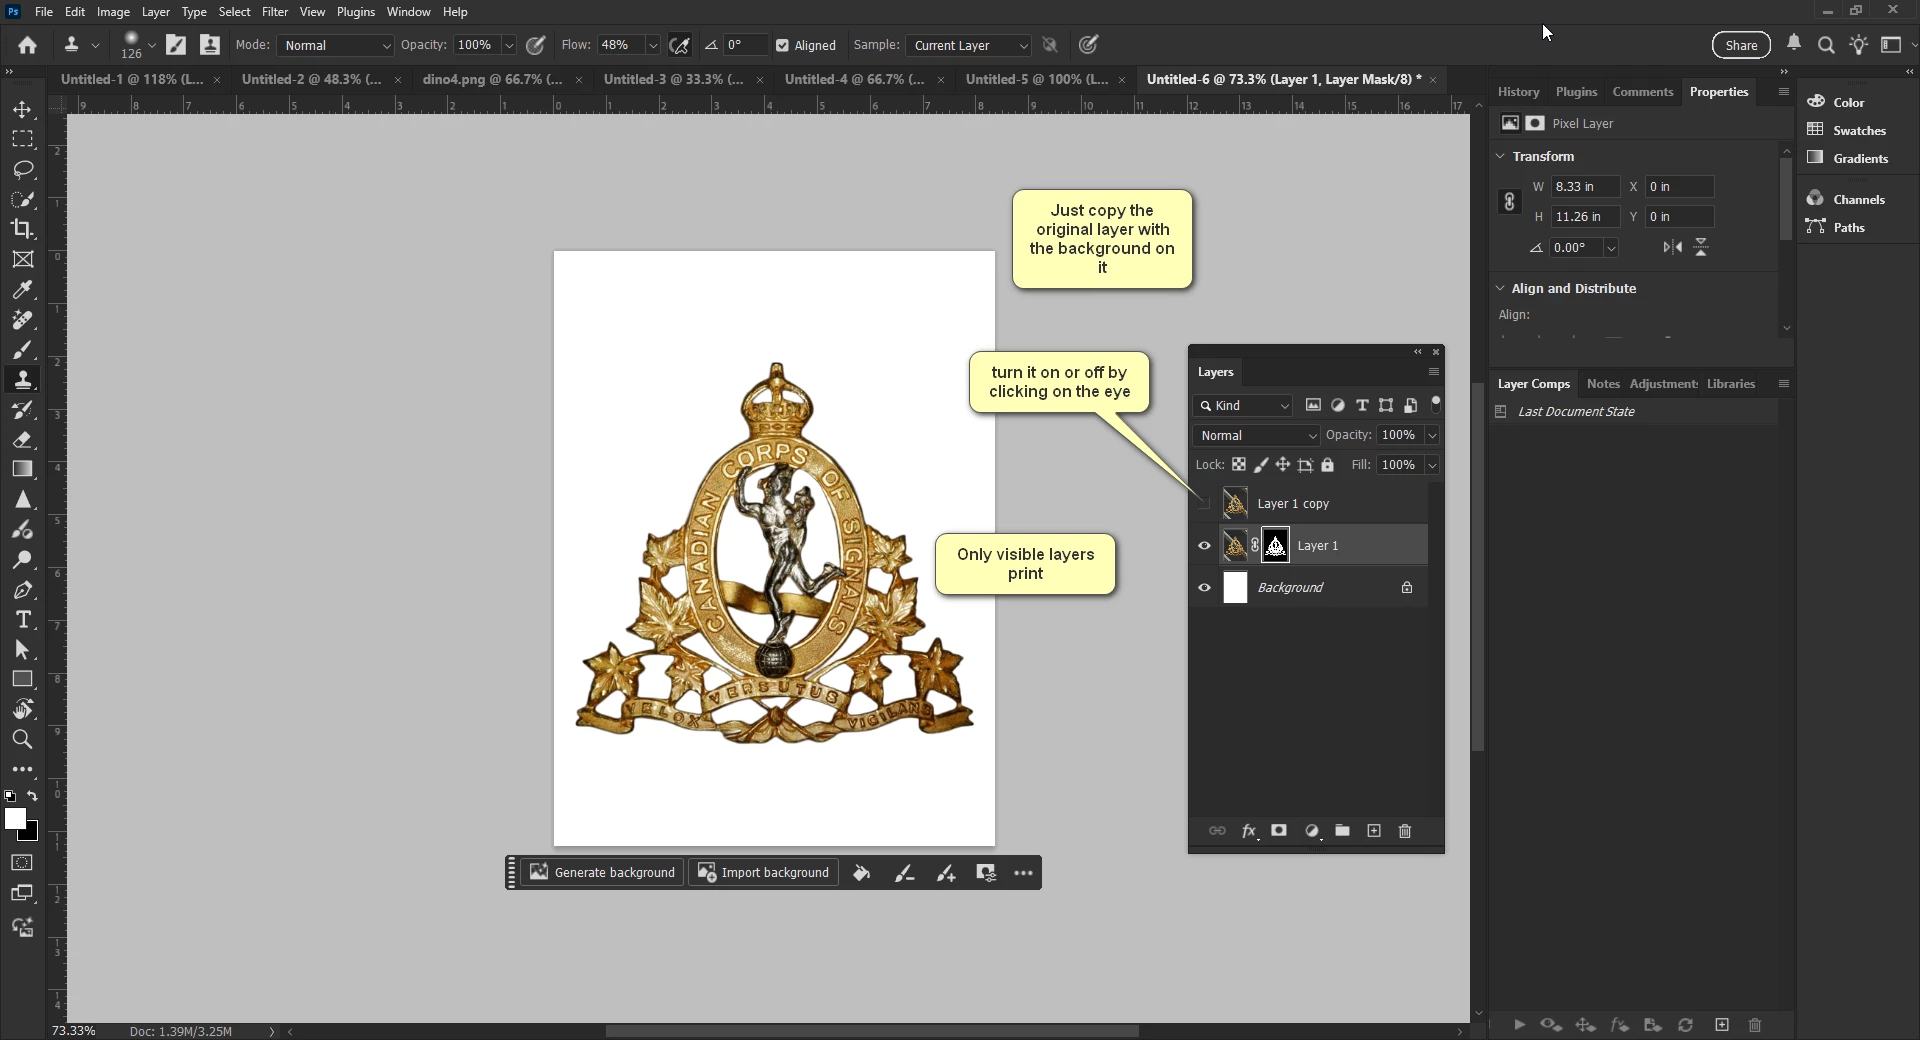
Task: Collapse the Transform section
Action: (x=1500, y=156)
